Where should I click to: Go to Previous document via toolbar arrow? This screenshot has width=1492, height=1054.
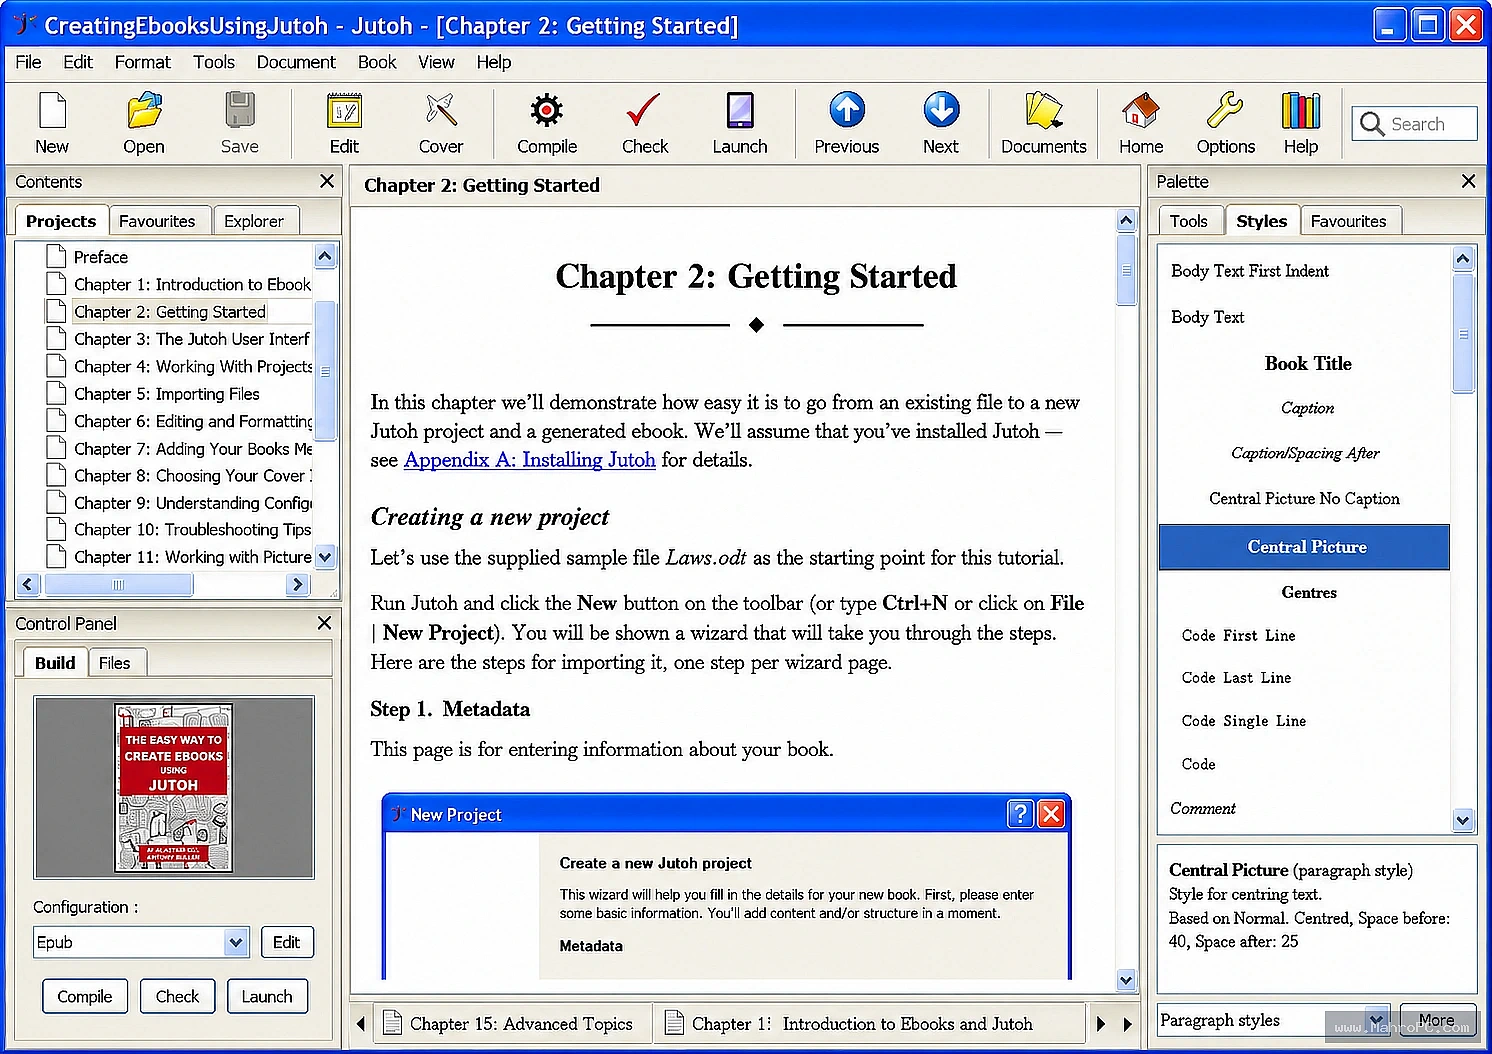pos(846,111)
